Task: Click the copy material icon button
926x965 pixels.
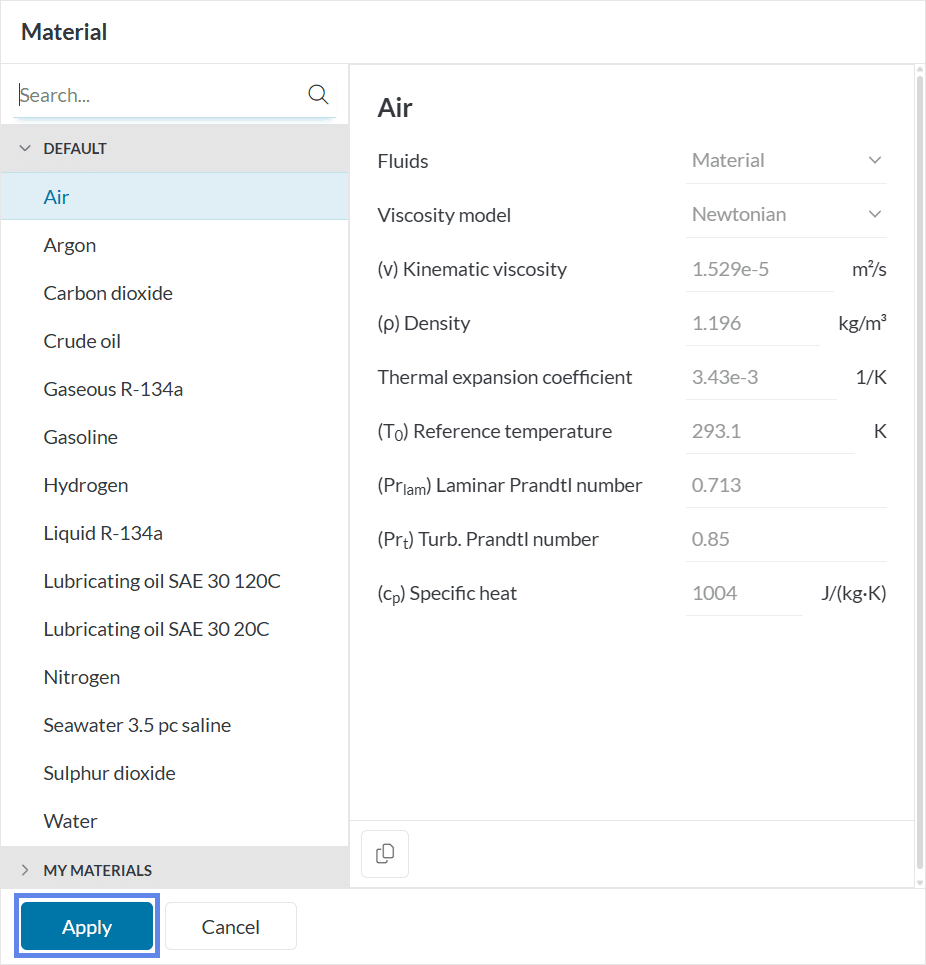Action: (385, 853)
